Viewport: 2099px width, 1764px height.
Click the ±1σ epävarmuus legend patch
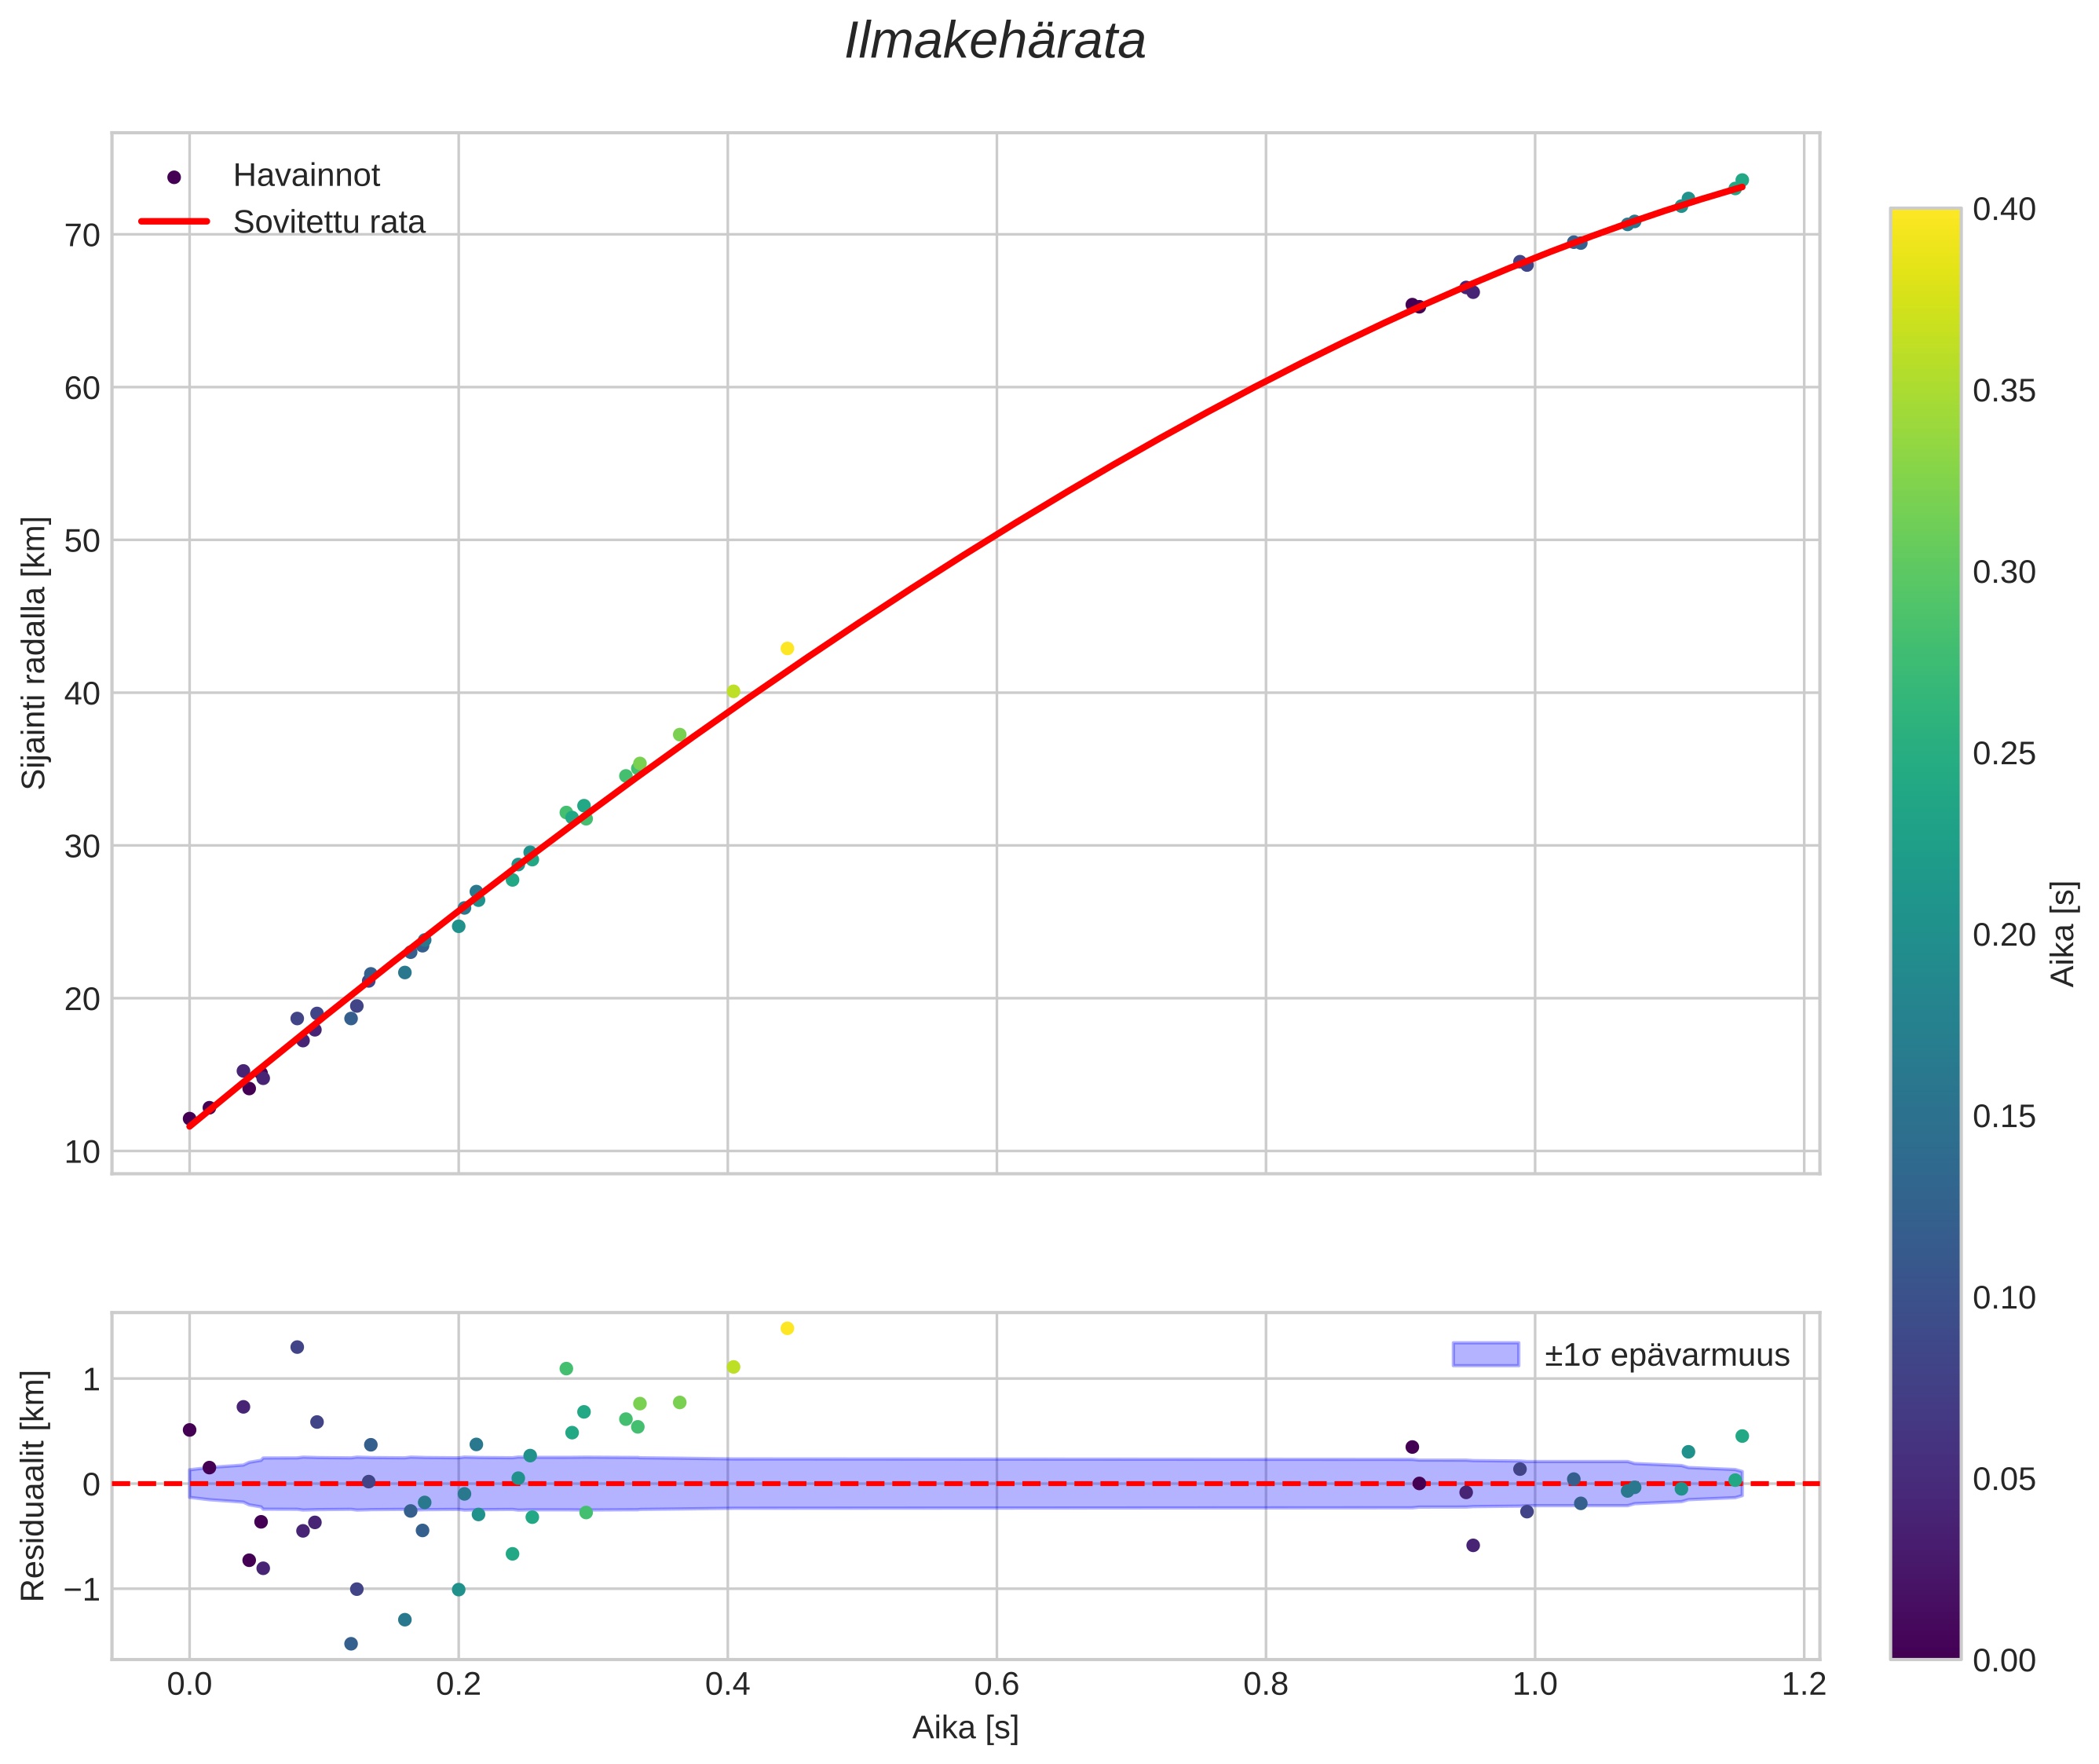tap(1485, 1354)
